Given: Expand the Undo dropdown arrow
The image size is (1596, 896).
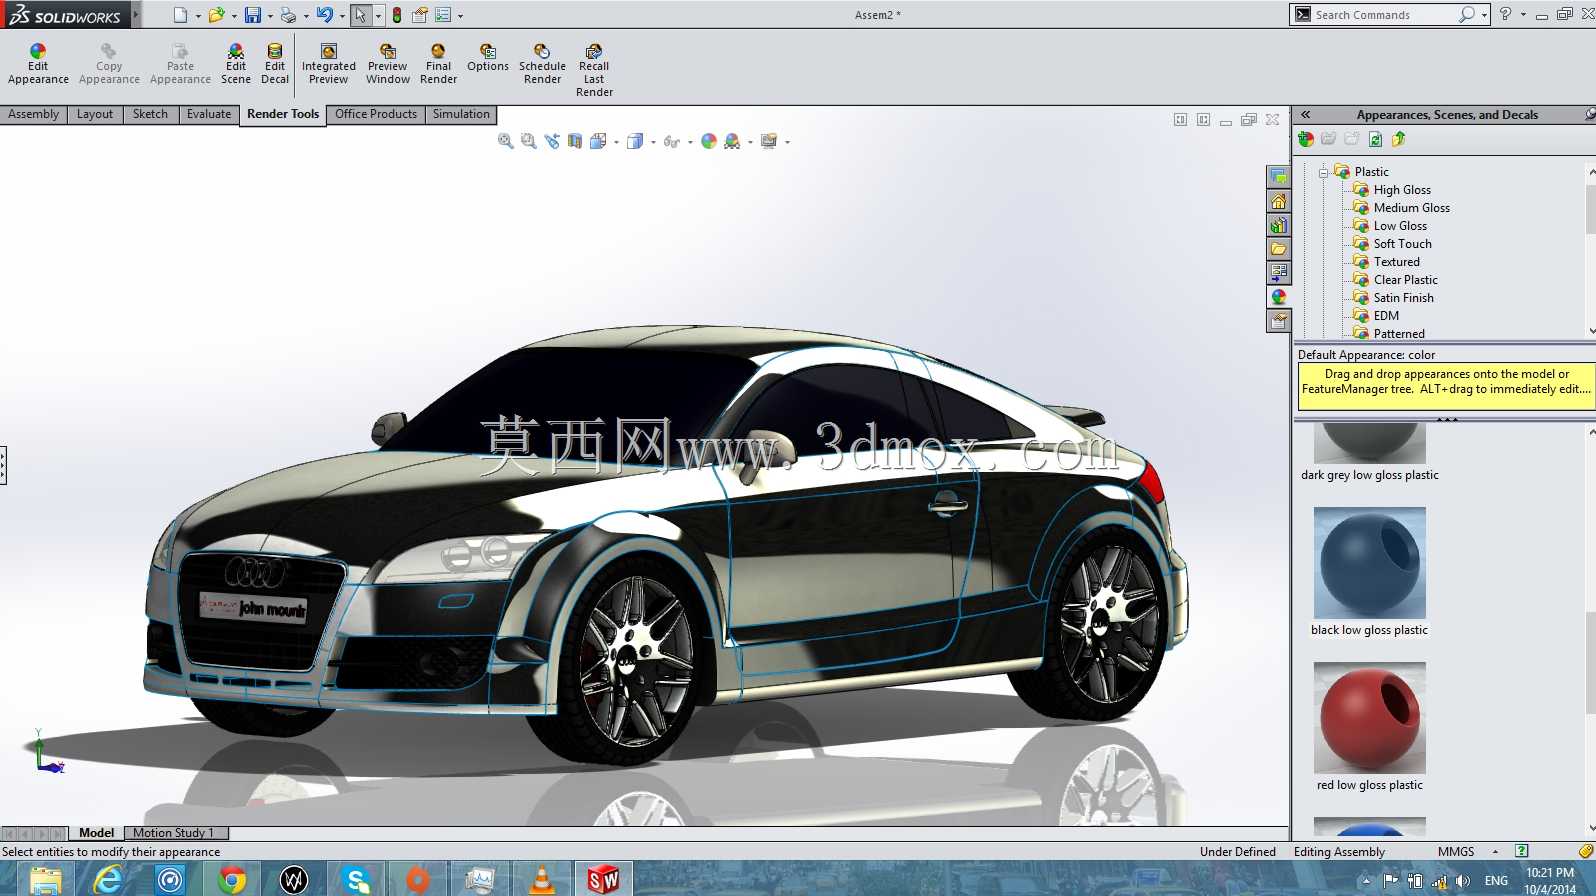Looking at the screenshot, I should pyautogui.click(x=342, y=16).
